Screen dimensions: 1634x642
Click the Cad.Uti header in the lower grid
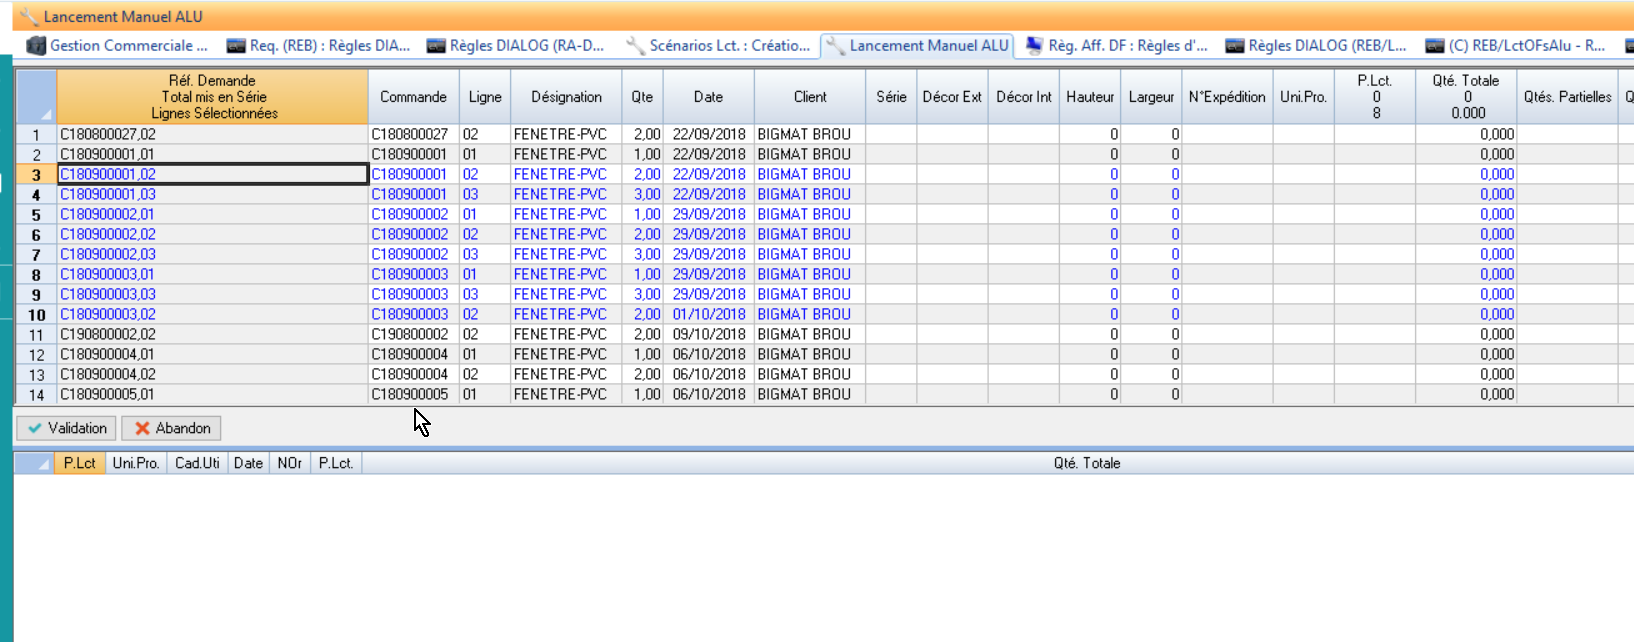[197, 463]
